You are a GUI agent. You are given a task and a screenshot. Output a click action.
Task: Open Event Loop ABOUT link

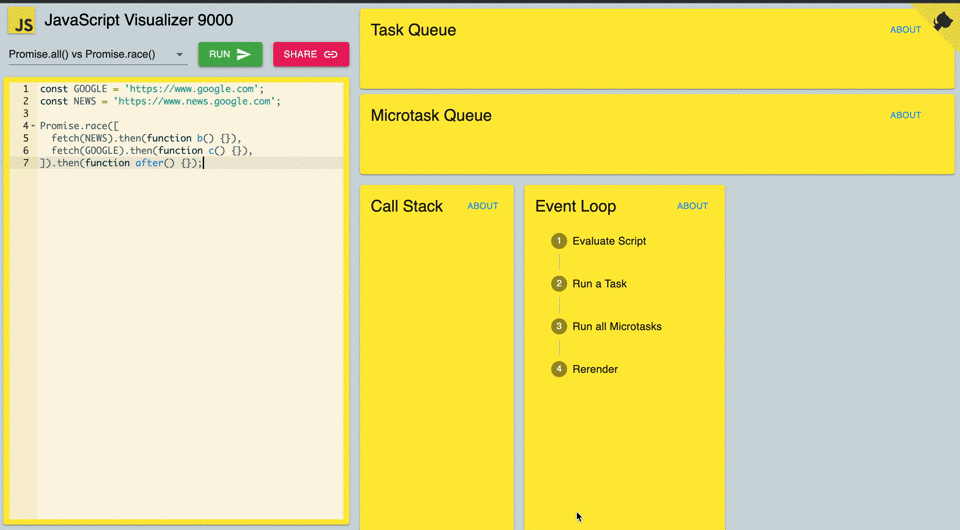692,206
